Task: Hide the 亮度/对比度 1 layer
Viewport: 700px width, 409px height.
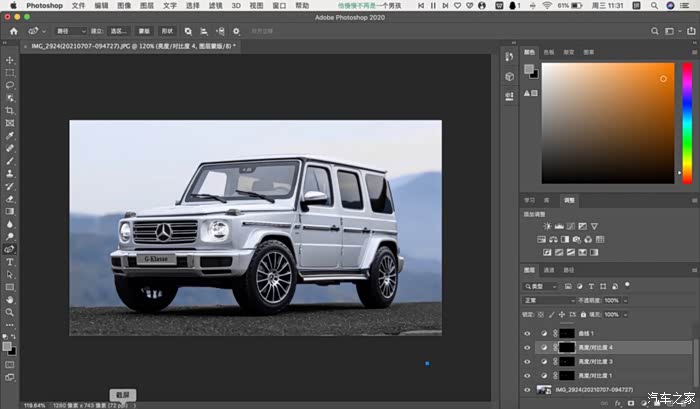Action: [x=528, y=375]
